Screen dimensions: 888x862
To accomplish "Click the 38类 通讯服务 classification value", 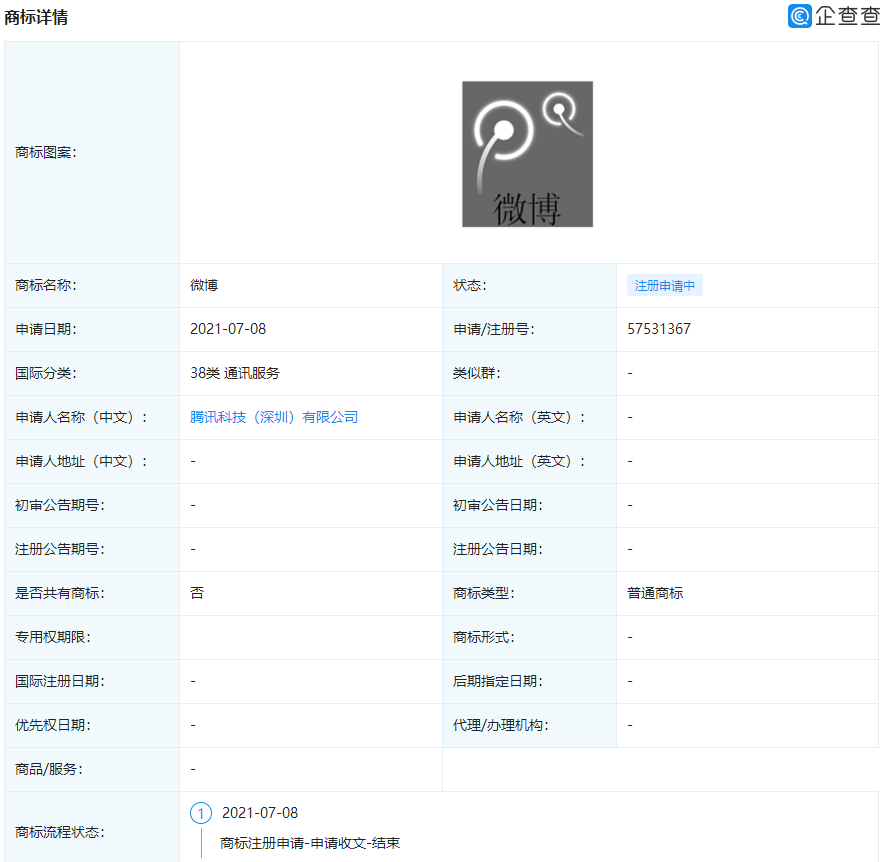I will click(x=235, y=373).
